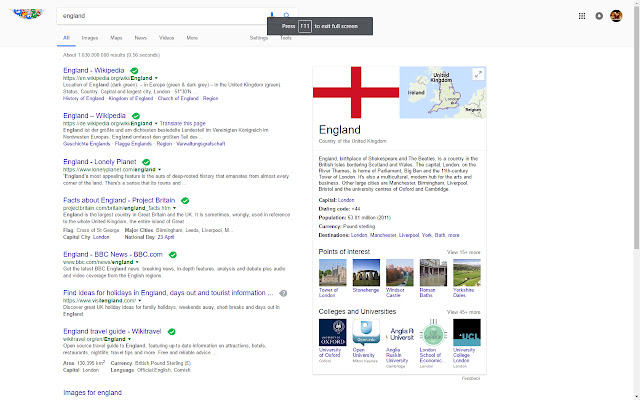Image resolution: width=640 pixels, height=400 pixels.
Task: Switch to the Maps tab
Action: tap(116, 38)
